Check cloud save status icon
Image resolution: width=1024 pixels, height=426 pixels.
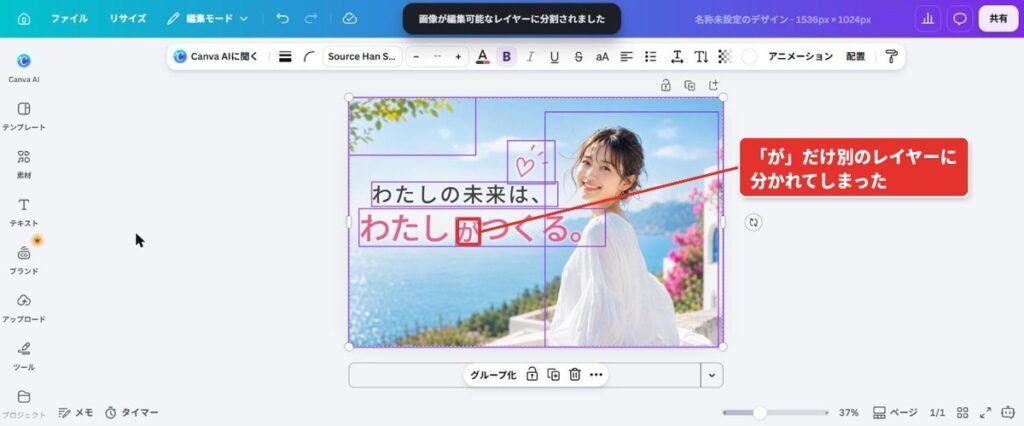pos(349,18)
